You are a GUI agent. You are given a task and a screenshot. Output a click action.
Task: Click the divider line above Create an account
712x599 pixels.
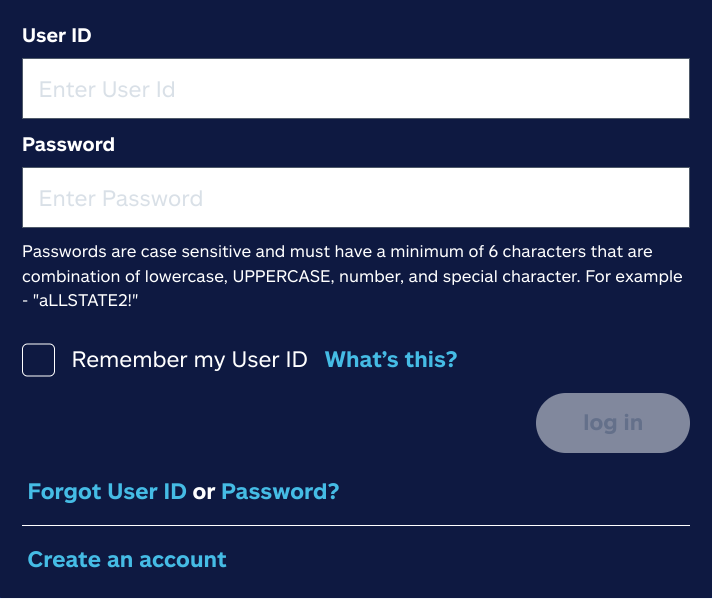coord(355,525)
